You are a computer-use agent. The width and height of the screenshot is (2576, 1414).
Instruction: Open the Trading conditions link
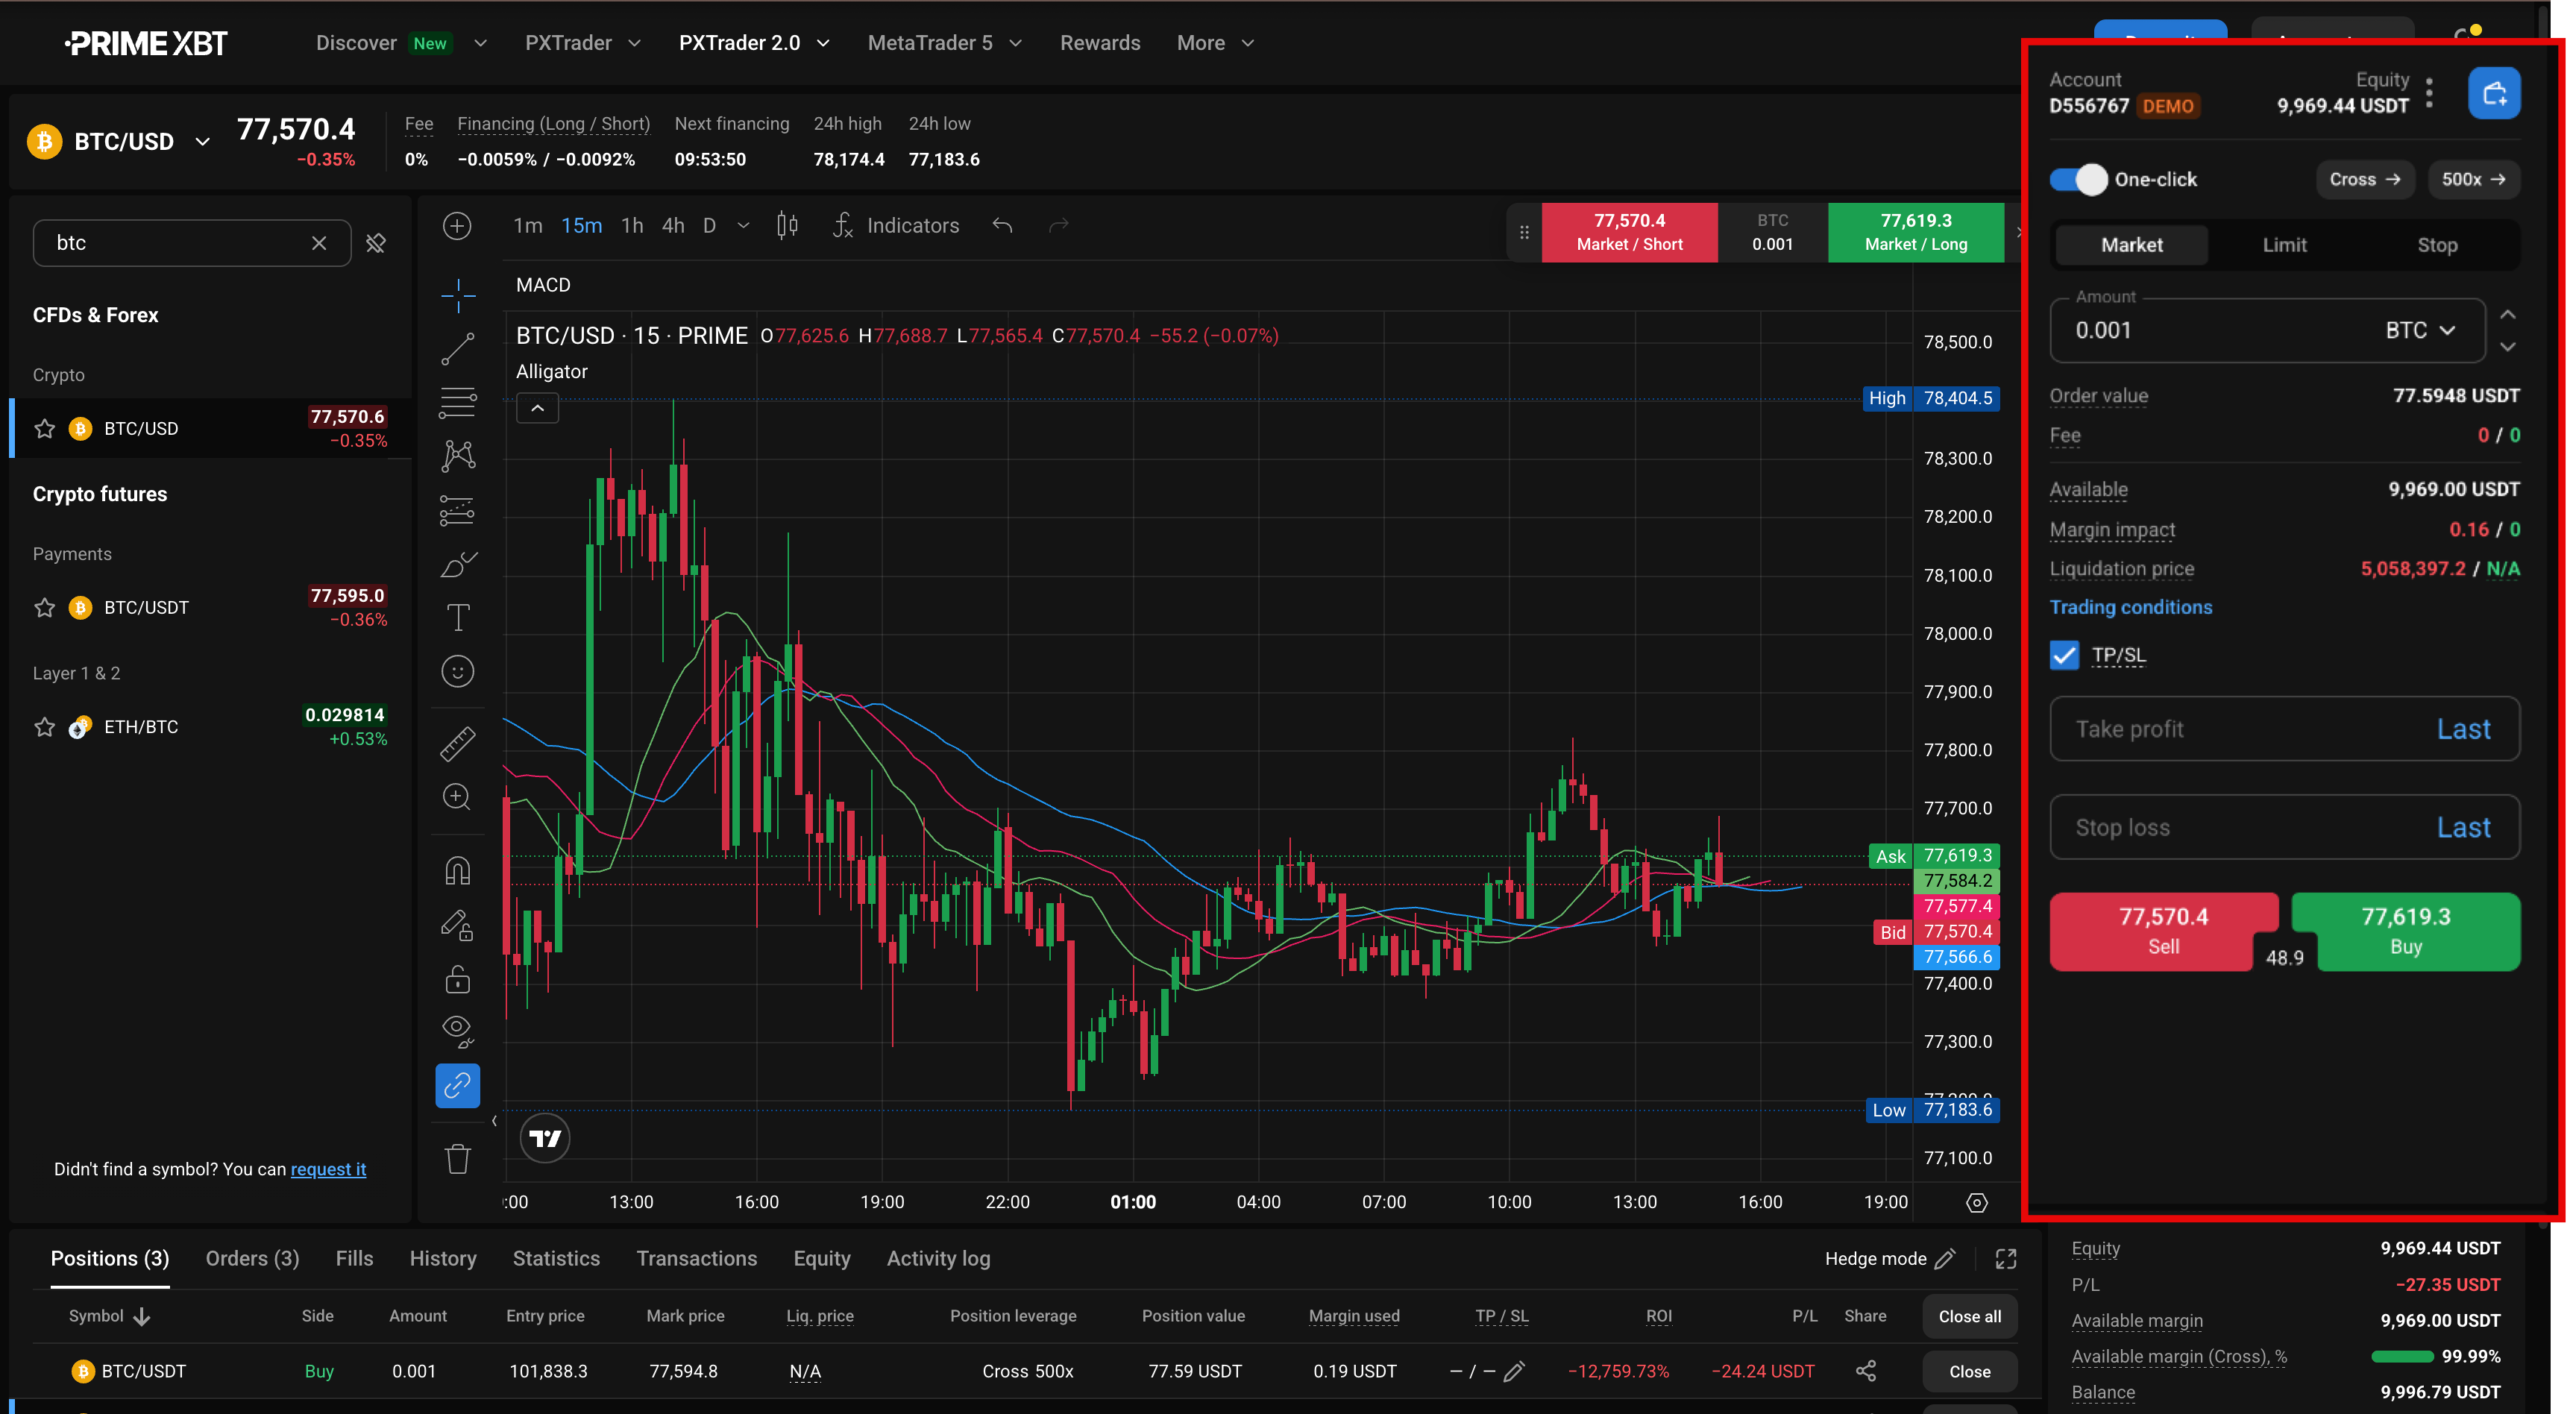tap(2130, 608)
